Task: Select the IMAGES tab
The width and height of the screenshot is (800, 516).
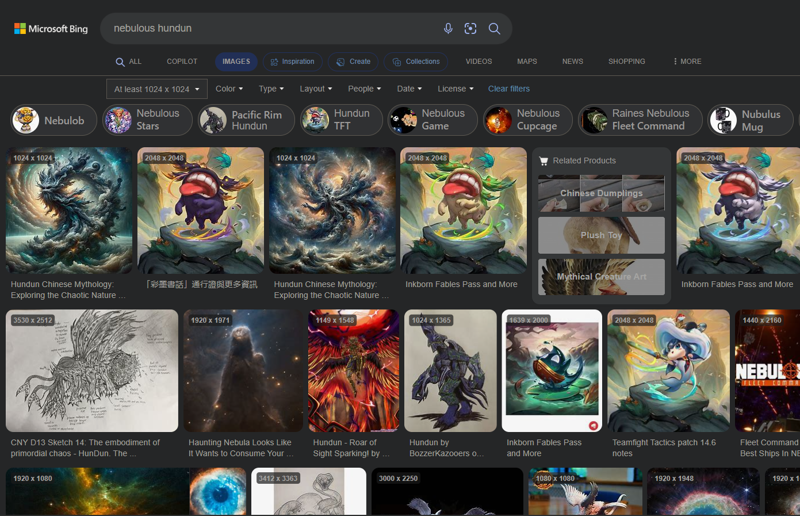Action: click(236, 62)
